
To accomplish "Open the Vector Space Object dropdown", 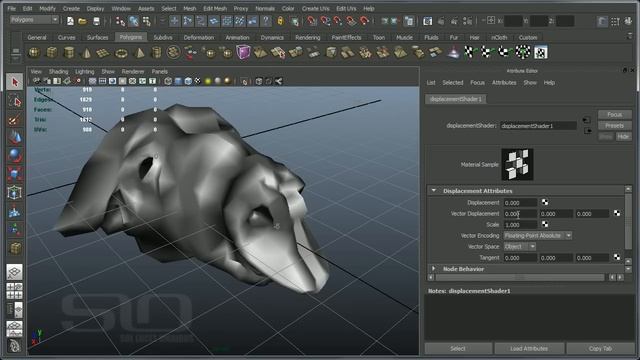I will pos(519,247).
